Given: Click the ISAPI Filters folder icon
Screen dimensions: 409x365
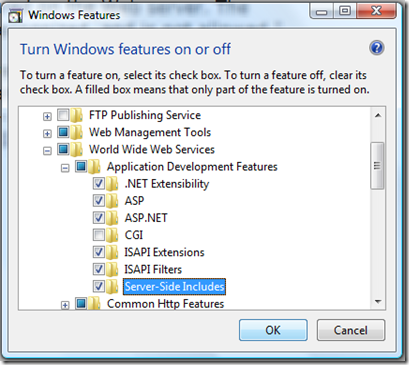Looking at the screenshot, I should pos(112,269).
